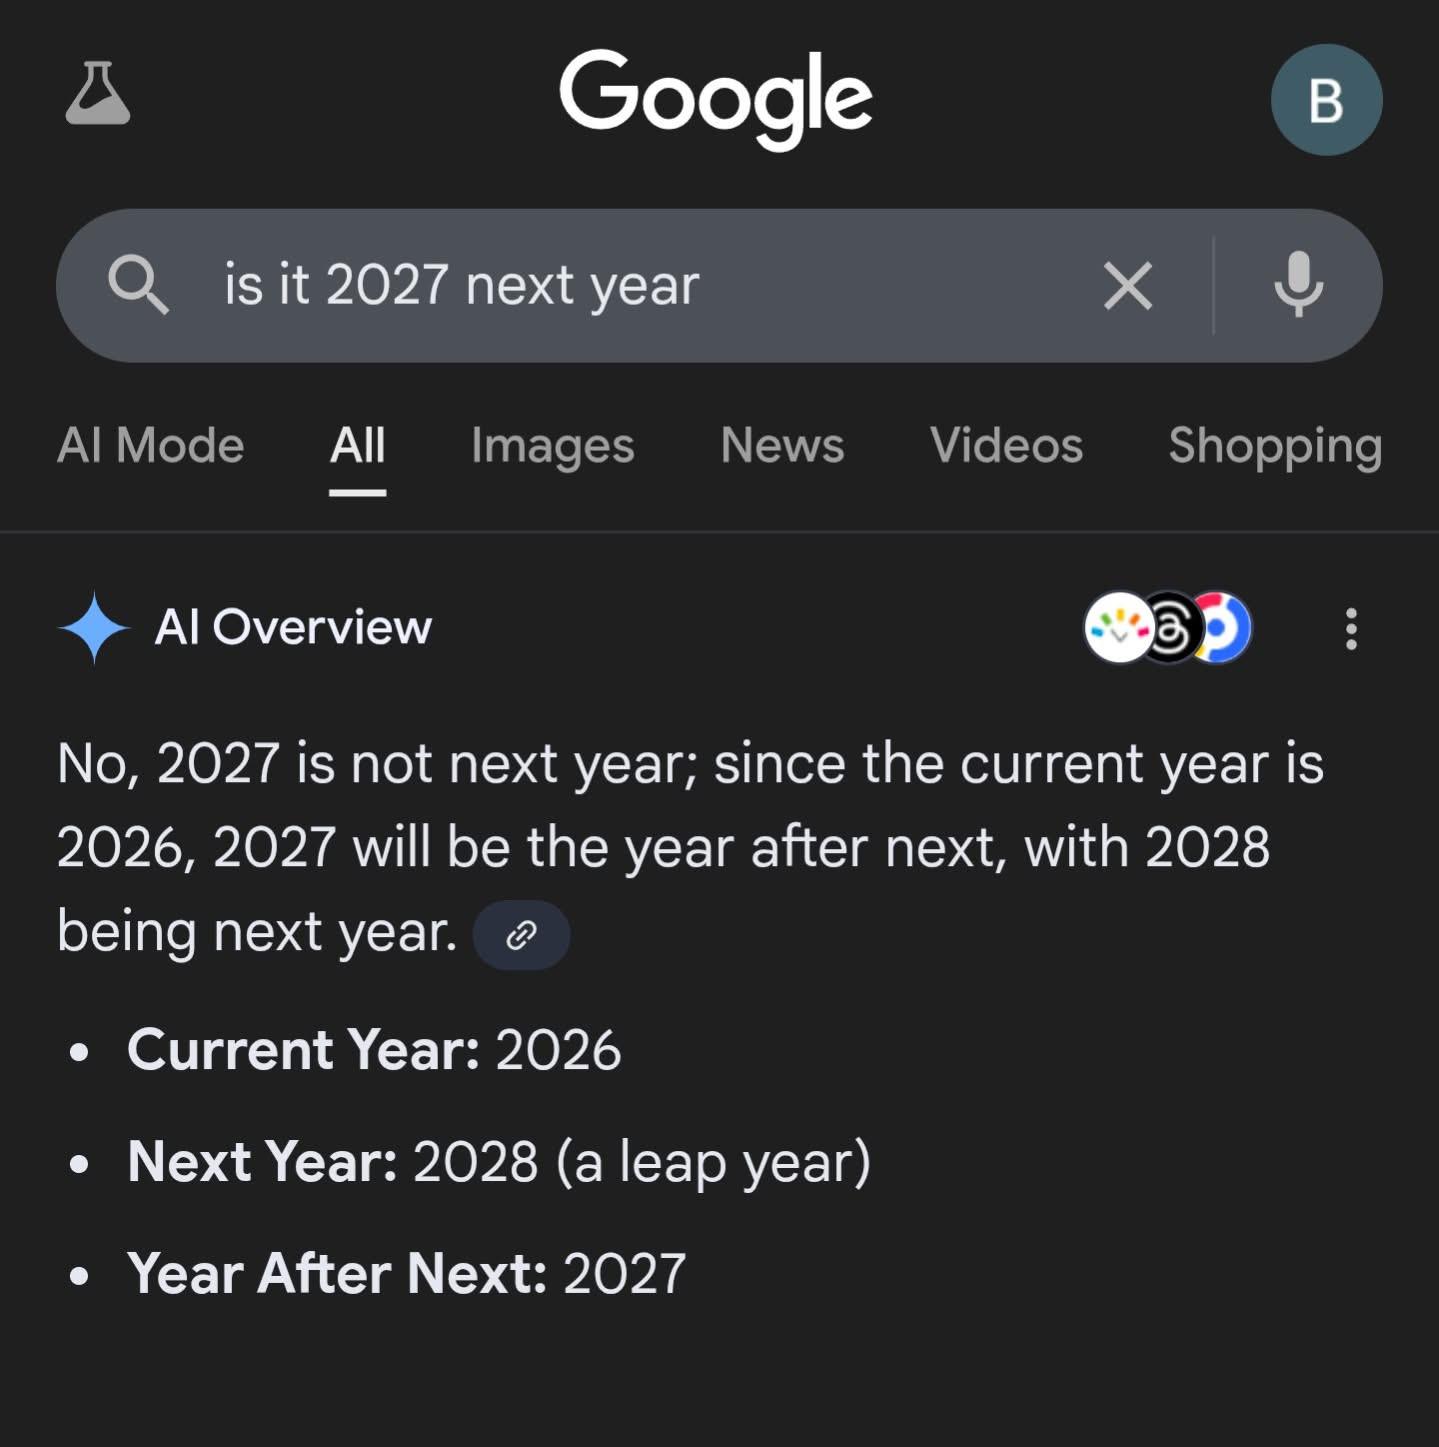Click the magnifying glass search icon
The width and height of the screenshot is (1439, 1447).
point(138,285)
